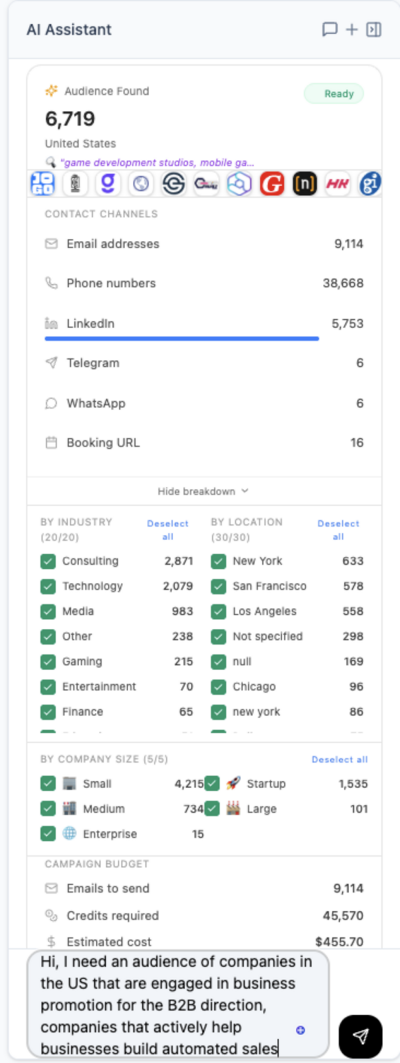Image resolution: width=400 pixels, height=1063 pixels.
Task: Click the small blue plus icon in input
Action: tap(301, 1030)
